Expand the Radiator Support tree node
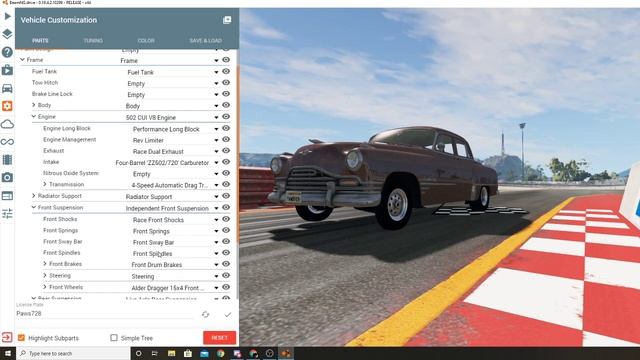This screenshot has height=360, width=640. coord(33,196)
